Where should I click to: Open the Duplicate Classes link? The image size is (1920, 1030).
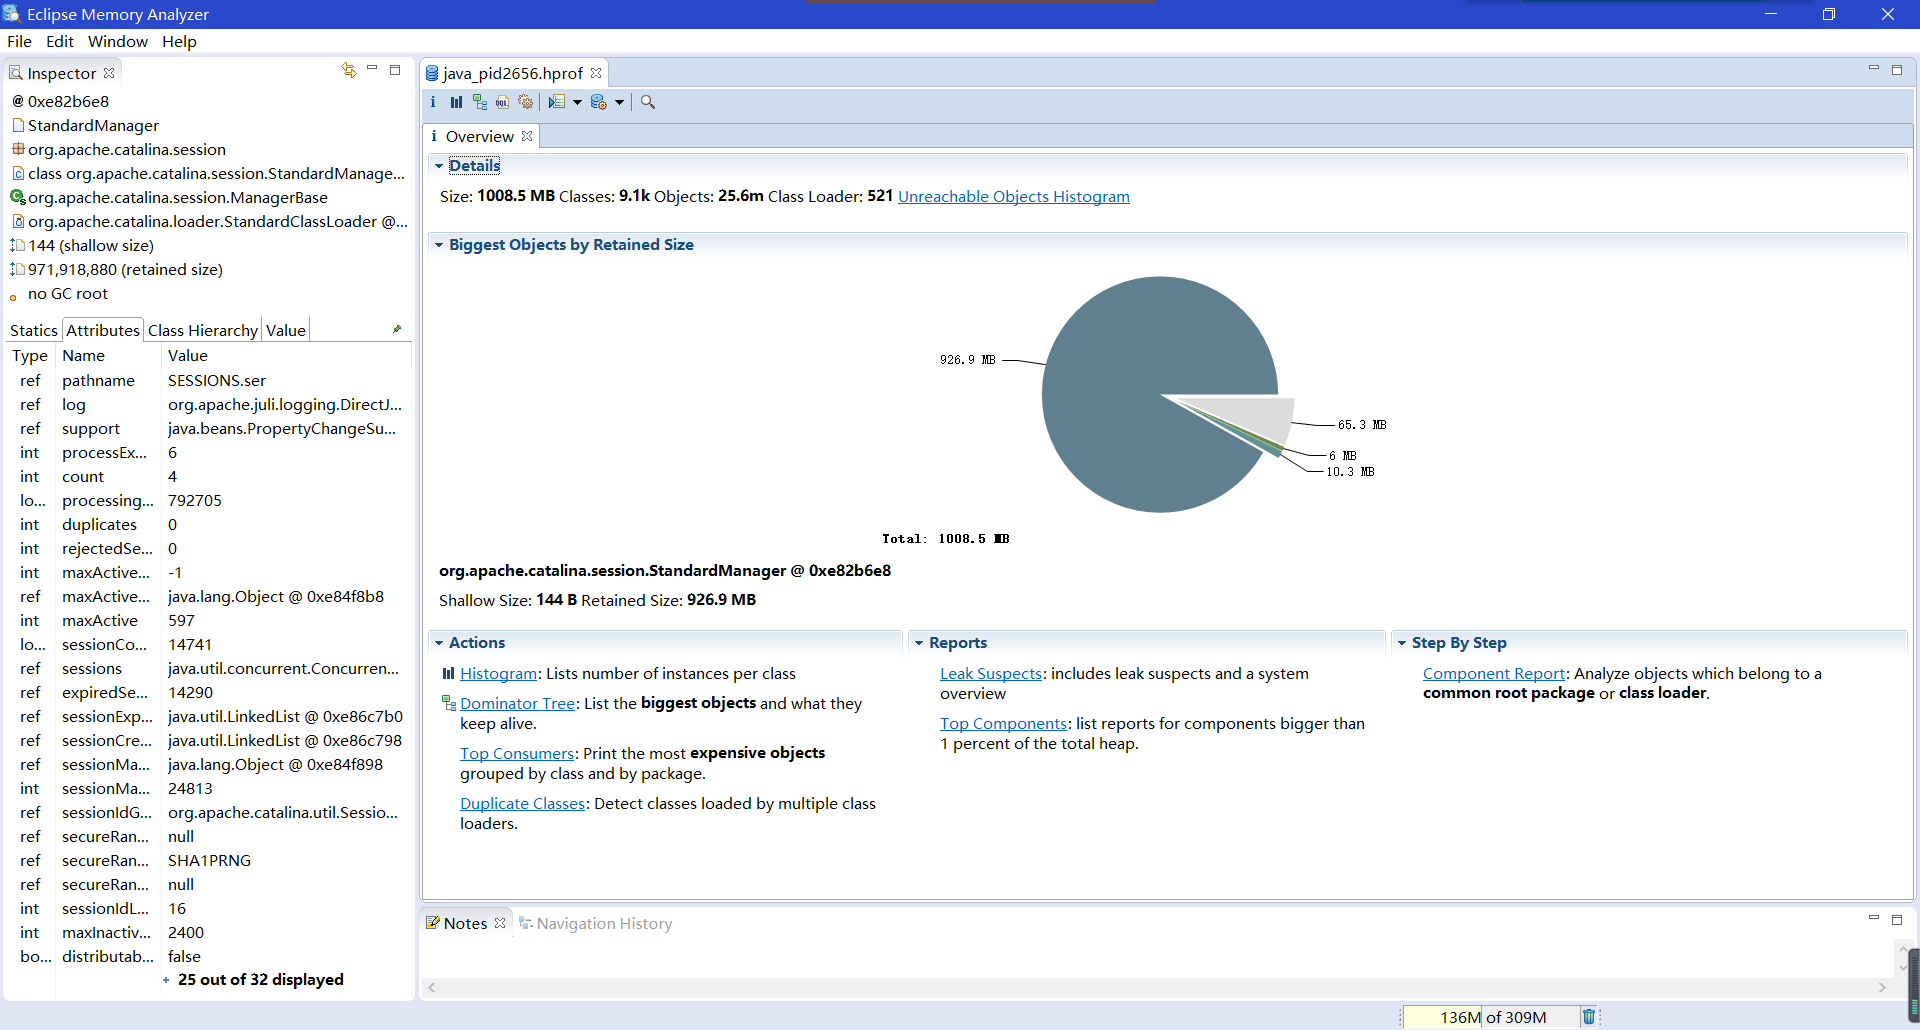click(523, 804)
